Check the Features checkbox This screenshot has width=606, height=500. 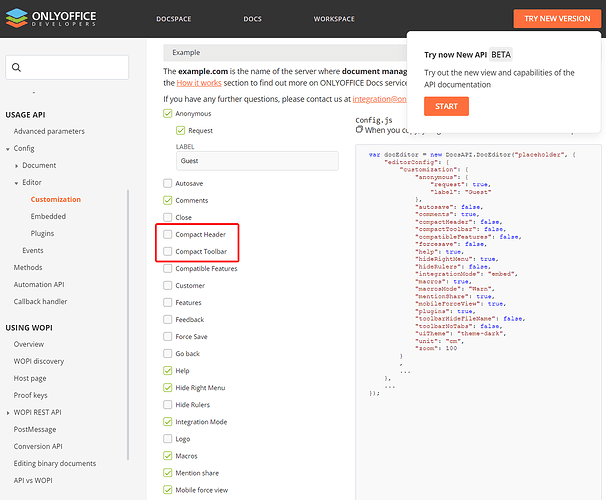(167, 302)
